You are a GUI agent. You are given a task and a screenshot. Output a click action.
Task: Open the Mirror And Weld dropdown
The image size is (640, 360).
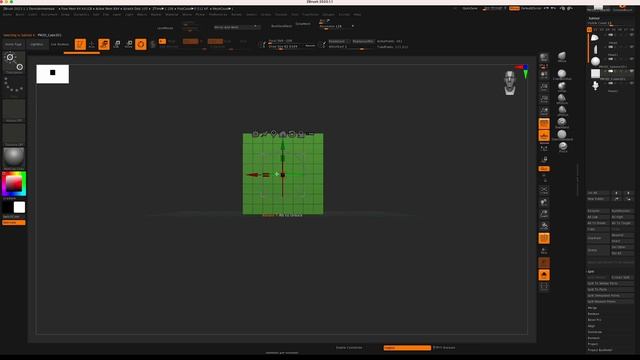237,27
